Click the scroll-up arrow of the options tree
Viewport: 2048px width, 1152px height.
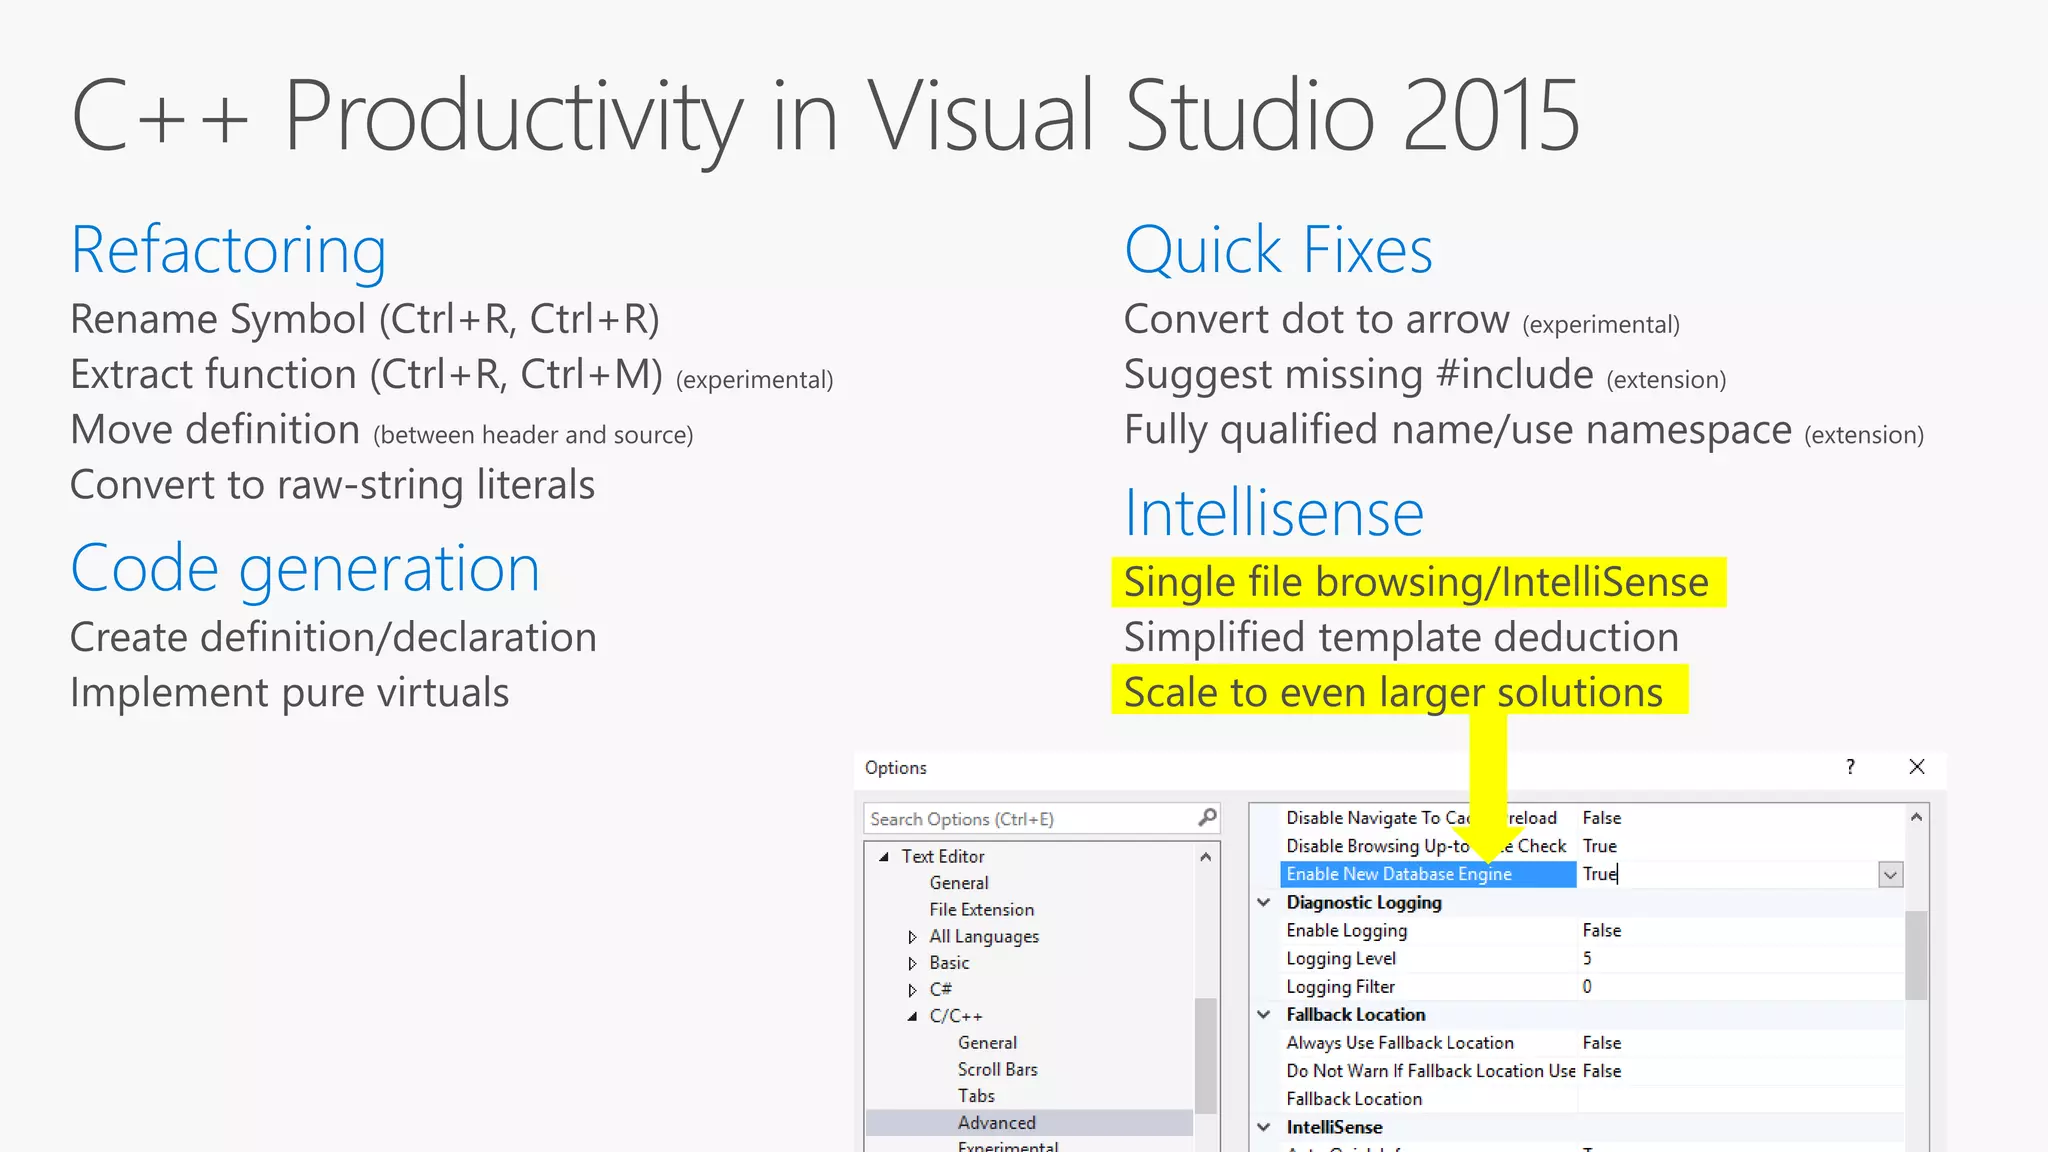(1205, 857)
